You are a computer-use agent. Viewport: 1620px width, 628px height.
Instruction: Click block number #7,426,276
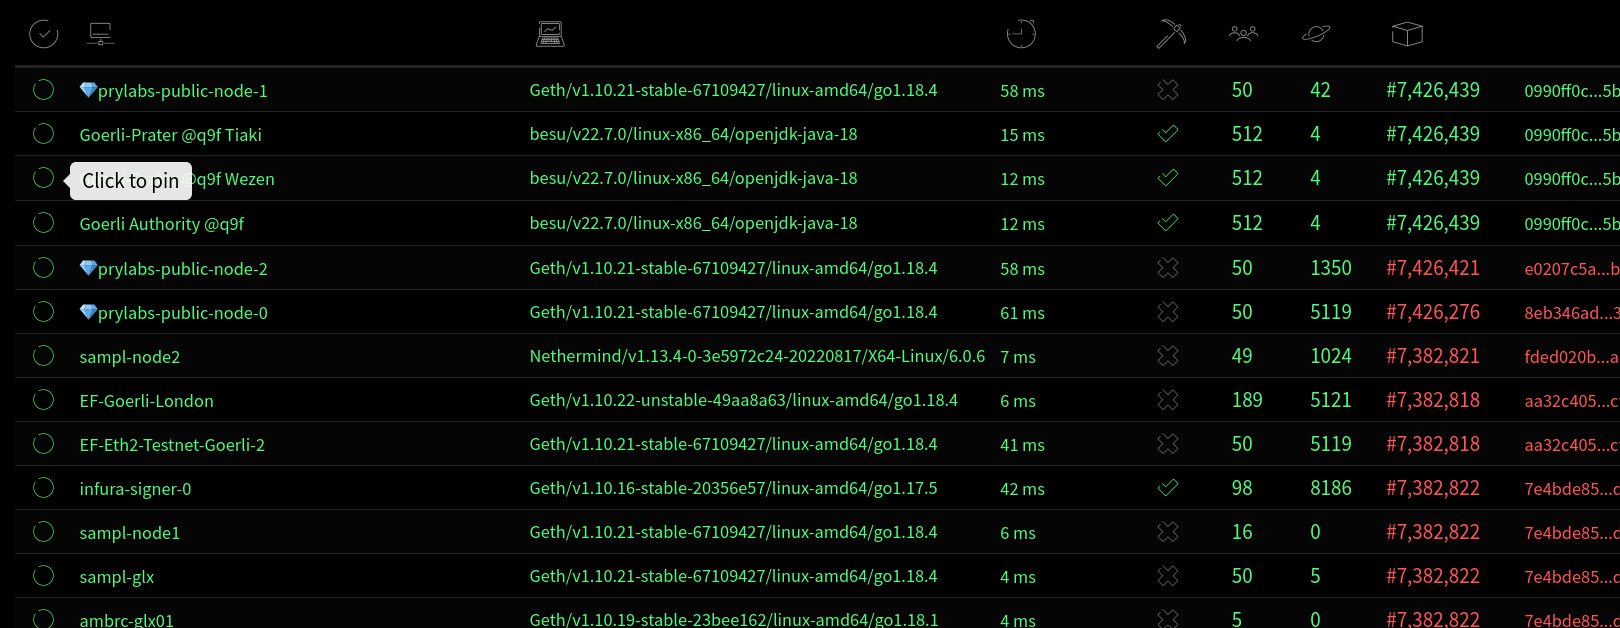1433,312
